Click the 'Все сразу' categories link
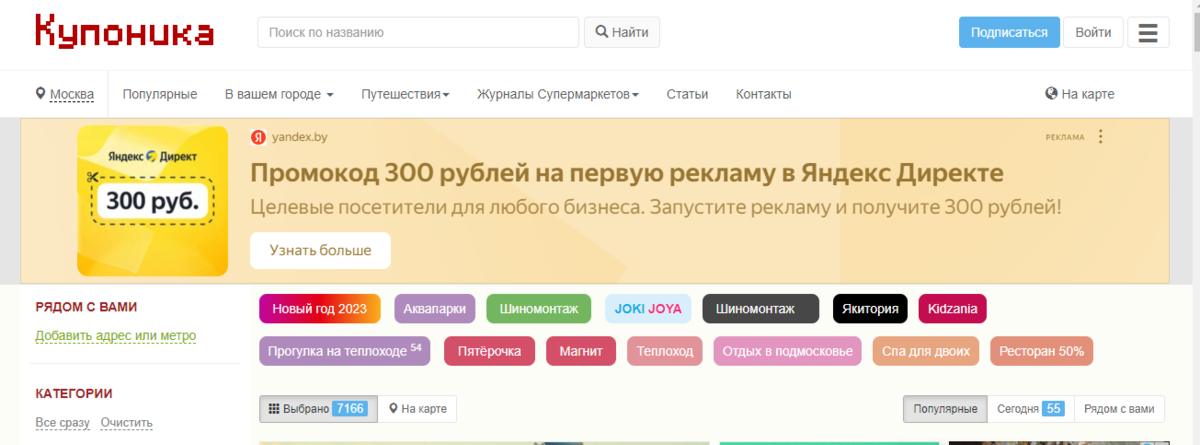1200x445 pixels. pos(62,423)
